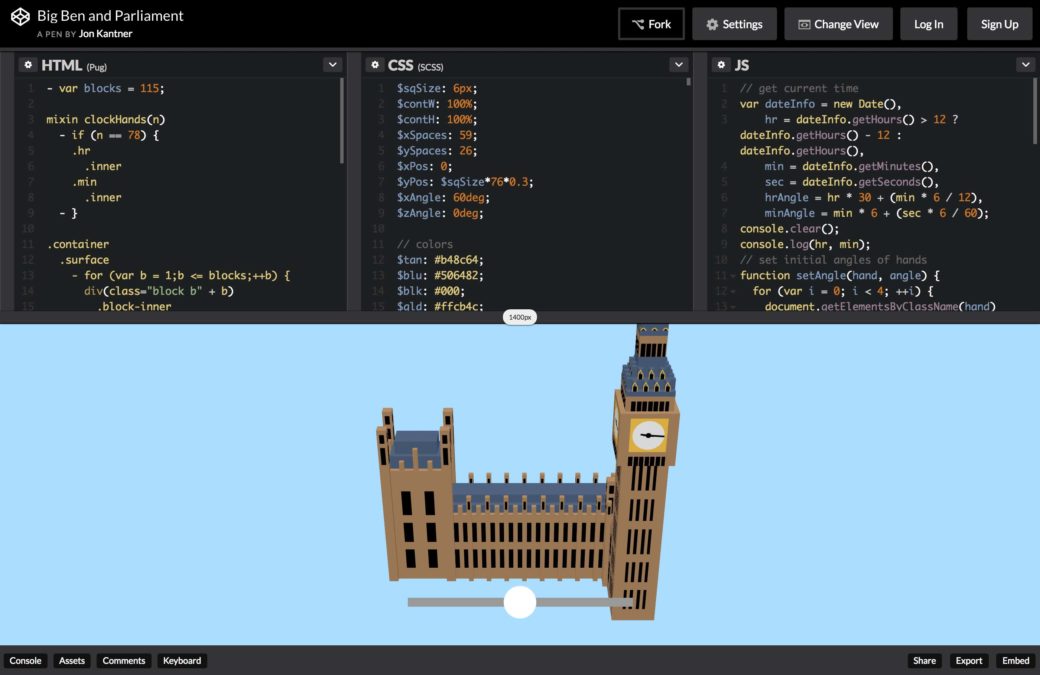
Task: Click the rotation slider white knob
Action: 520,602
